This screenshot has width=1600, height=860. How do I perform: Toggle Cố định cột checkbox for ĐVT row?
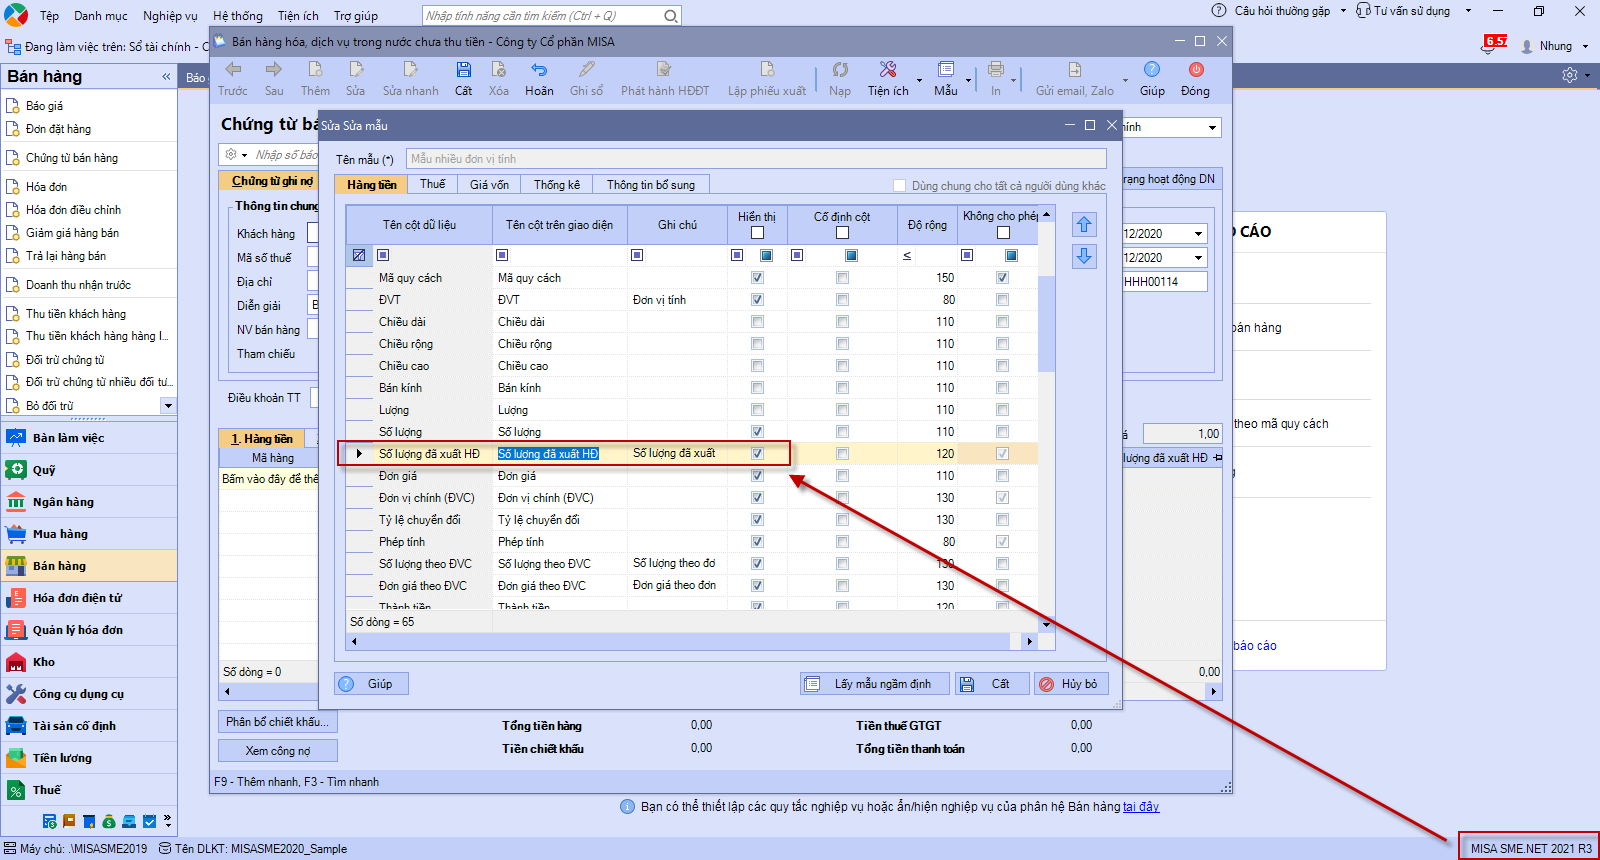coord(842,300)
